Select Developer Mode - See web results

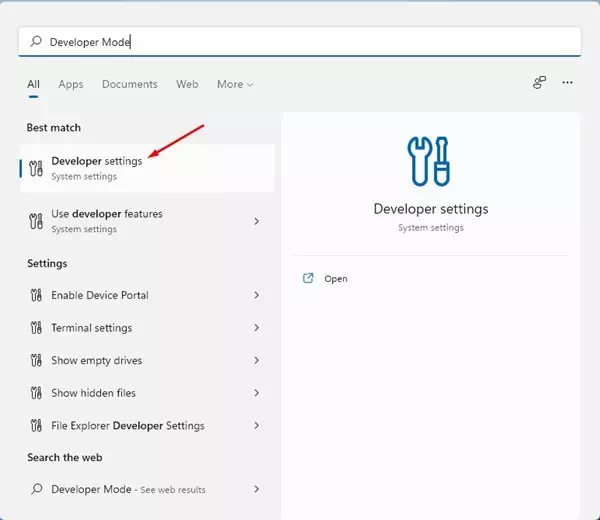[x=147, y=489]
